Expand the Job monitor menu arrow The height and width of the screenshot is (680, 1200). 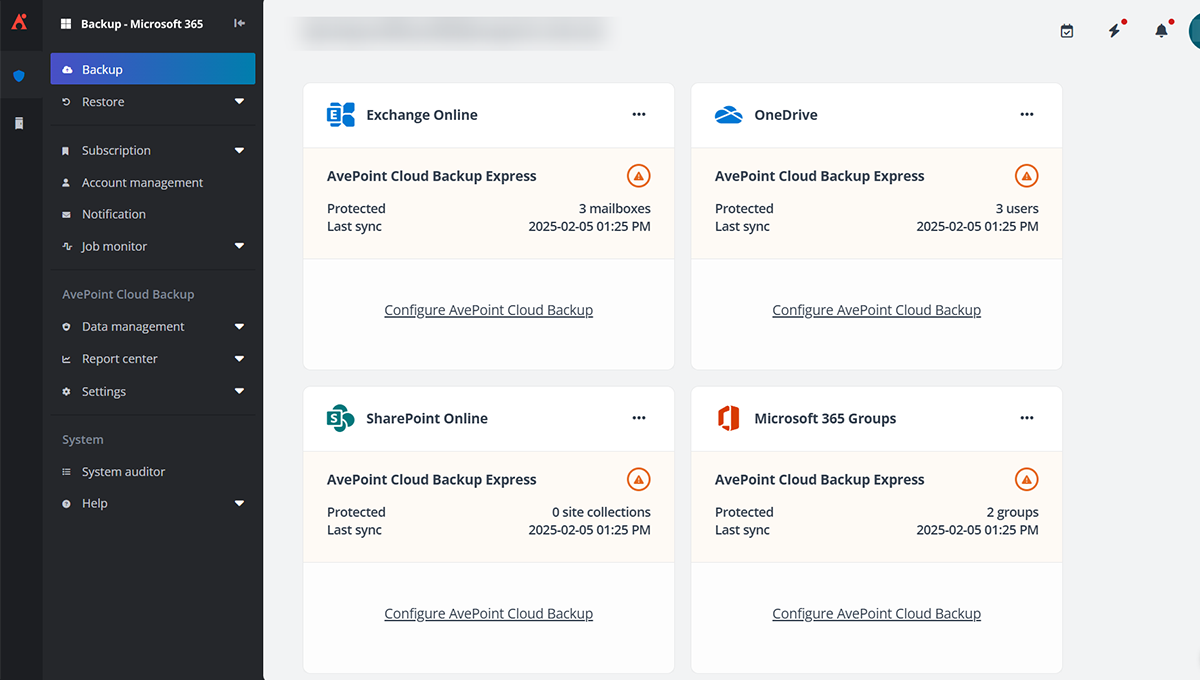tap(239, 247)
